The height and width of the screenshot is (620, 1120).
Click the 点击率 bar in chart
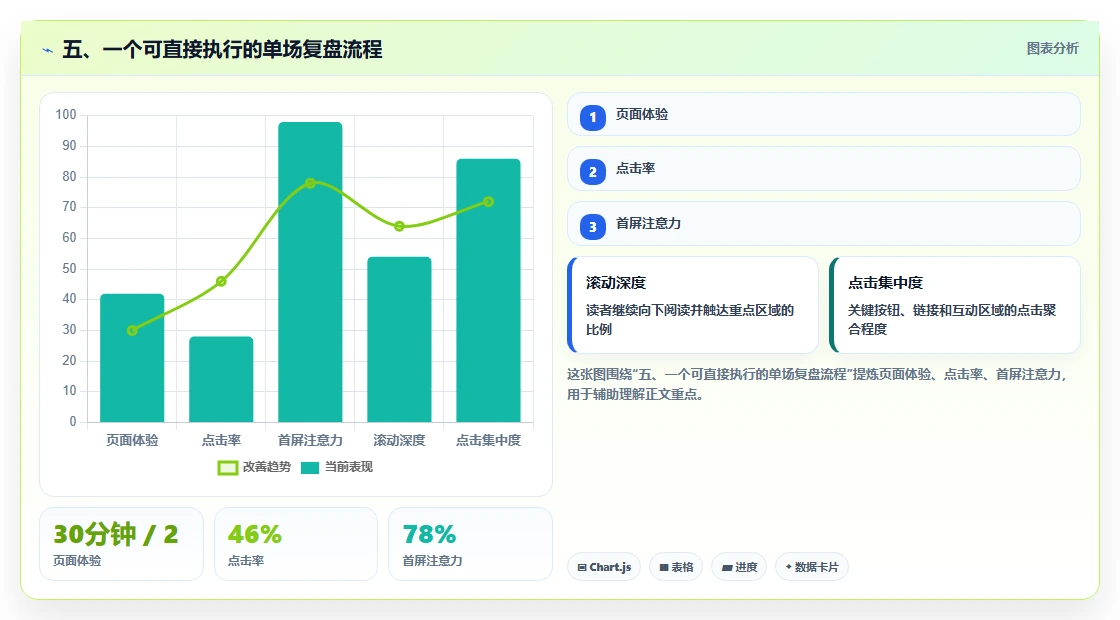tap(221, 379)
